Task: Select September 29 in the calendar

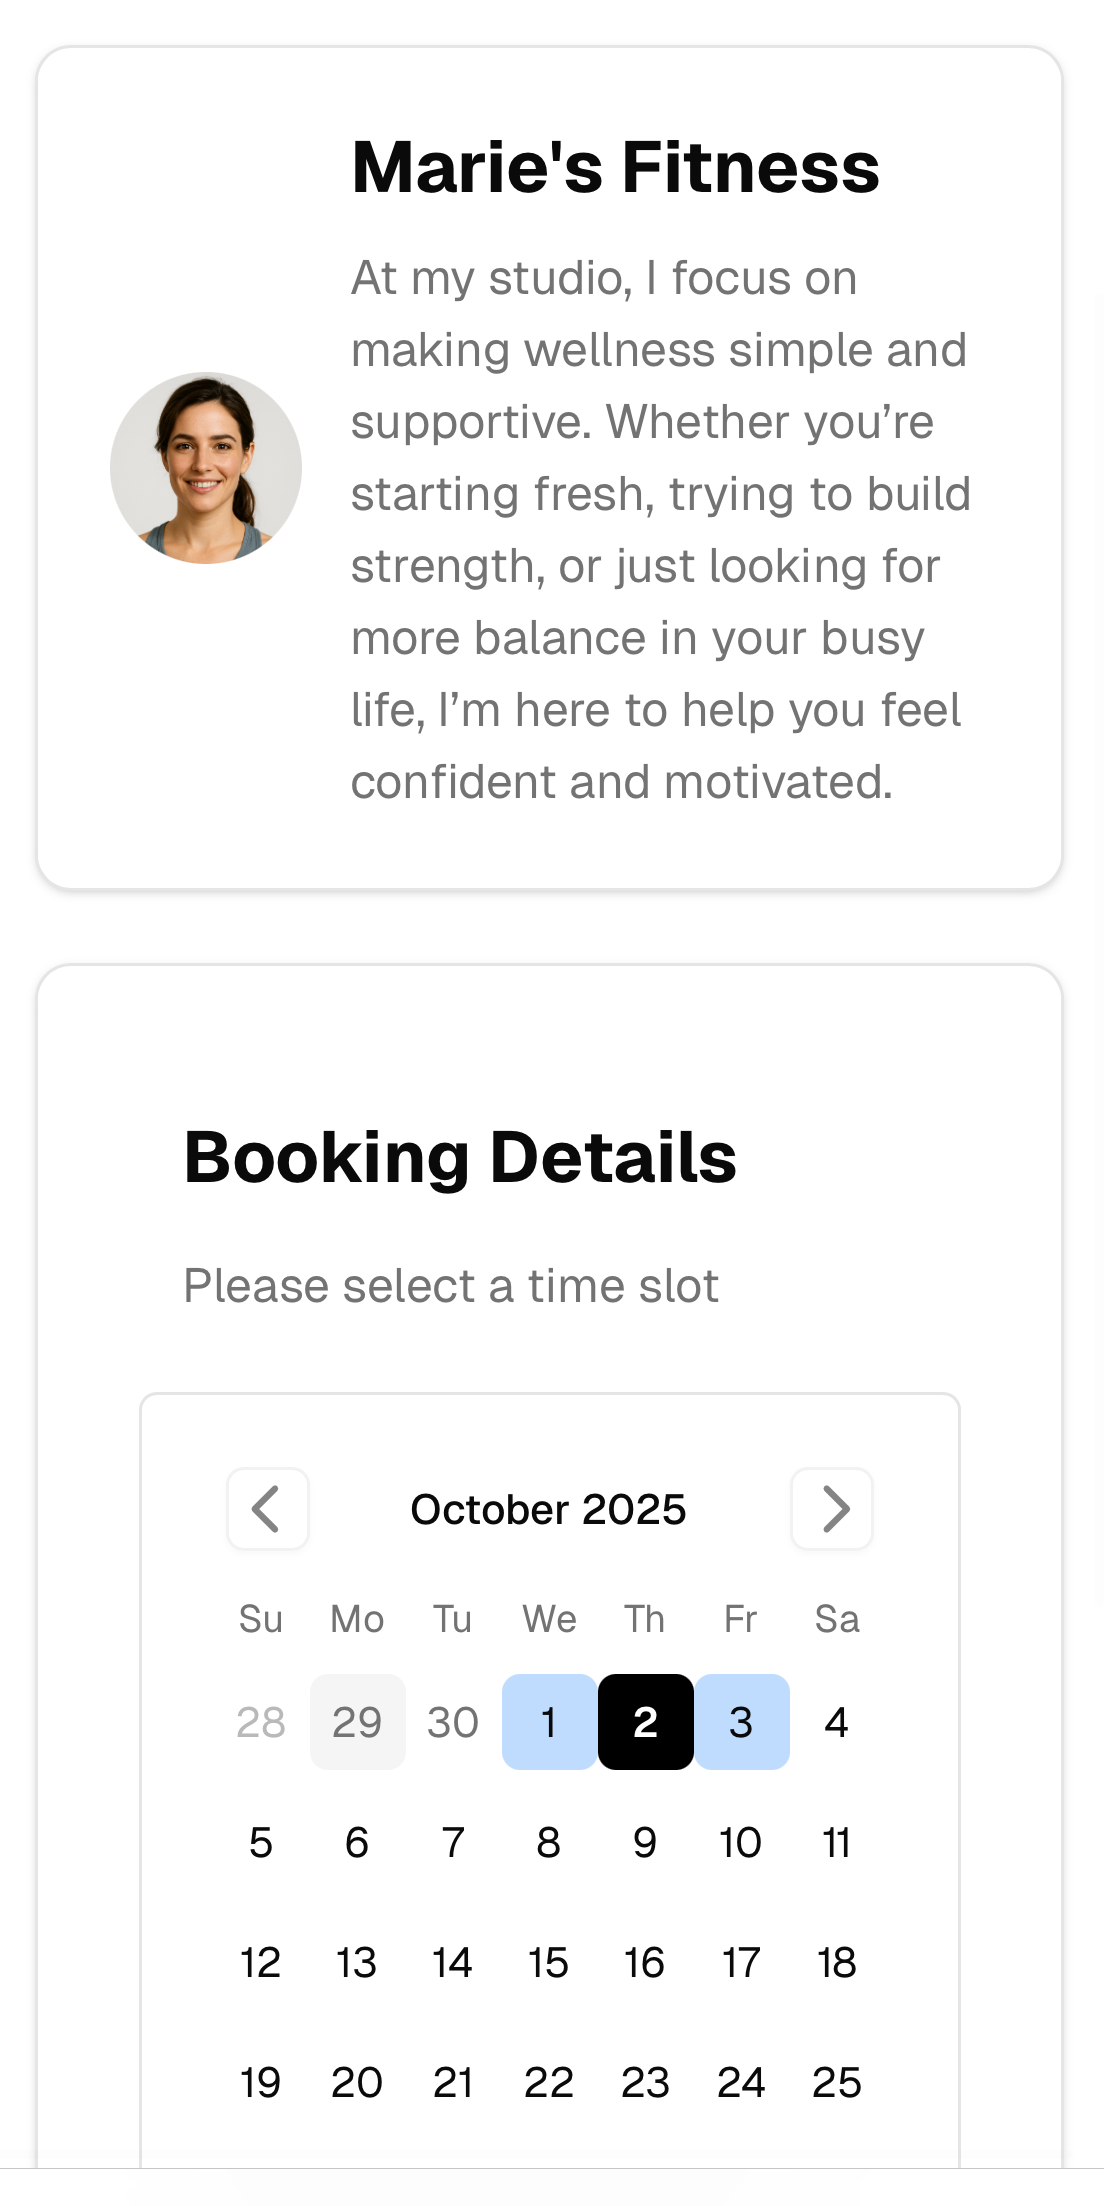Action: (x=357, y=1722)
